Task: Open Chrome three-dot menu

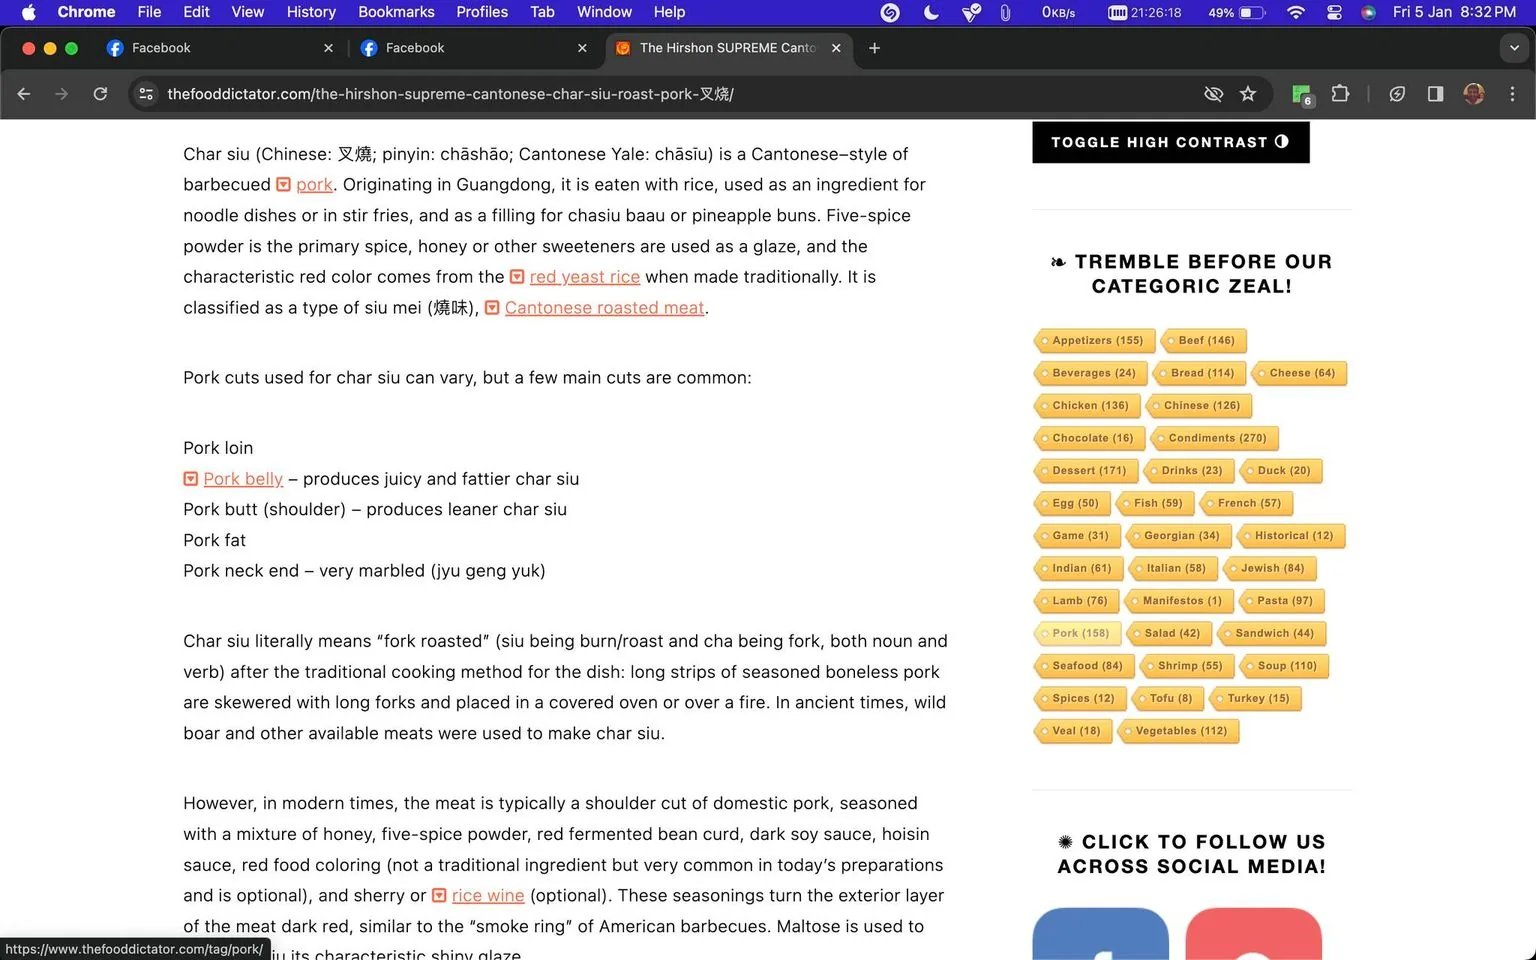Action: pos(1512,94)
